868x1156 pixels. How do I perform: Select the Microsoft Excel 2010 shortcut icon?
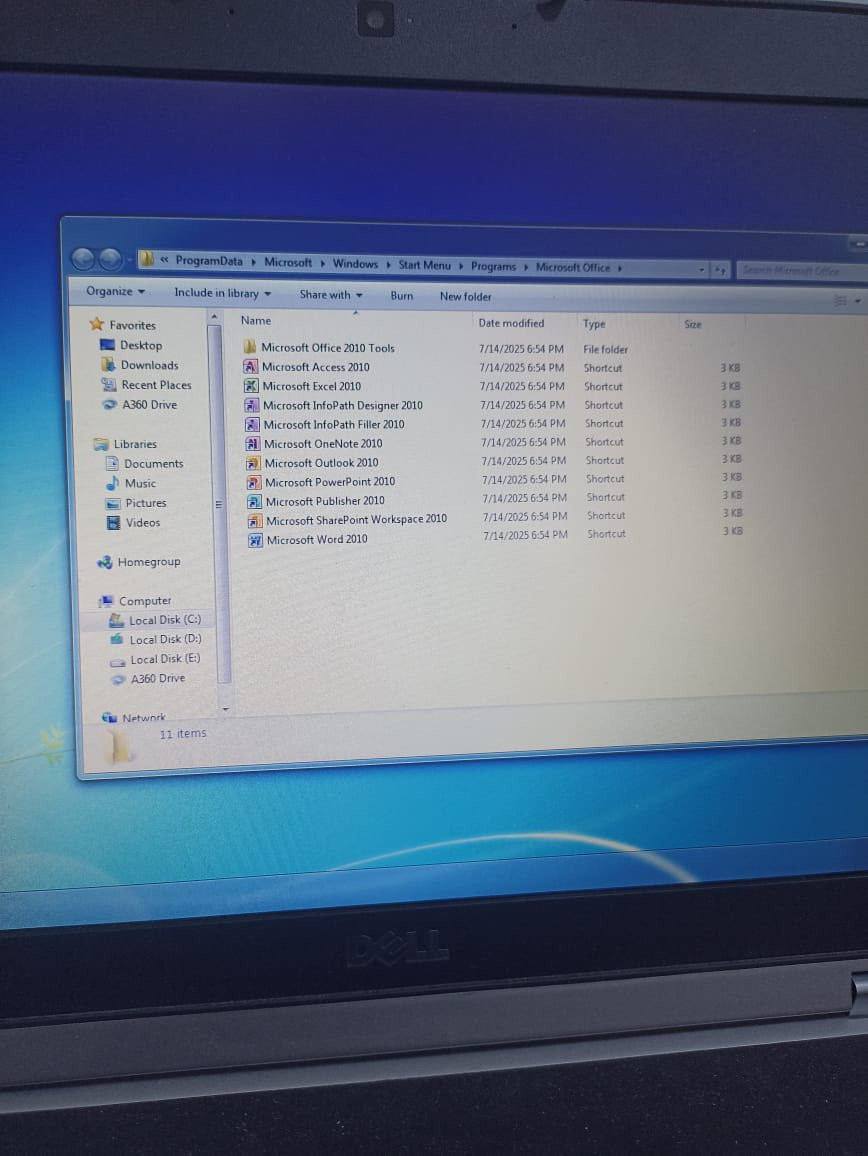(x=252, y=386)
